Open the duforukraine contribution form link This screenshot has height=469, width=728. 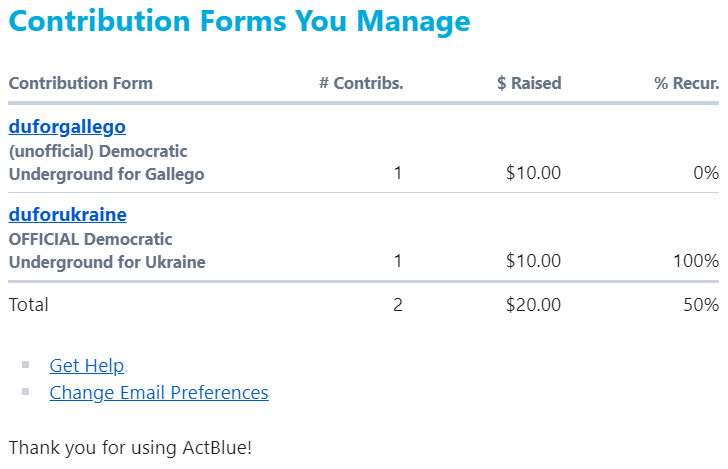click(x=67, y=215)
